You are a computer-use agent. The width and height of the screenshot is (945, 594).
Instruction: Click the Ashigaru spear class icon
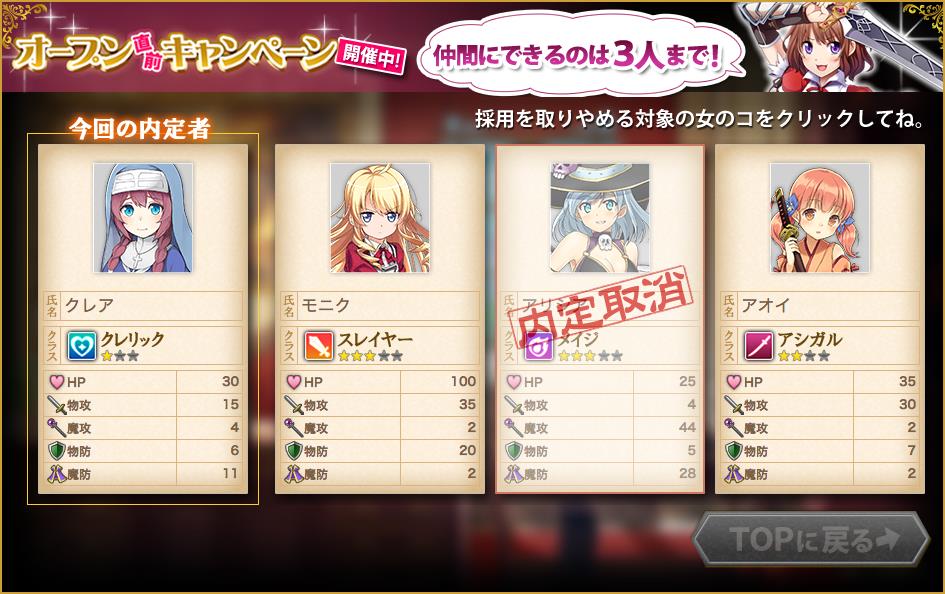pyautogui.click(x=758, y=346)
